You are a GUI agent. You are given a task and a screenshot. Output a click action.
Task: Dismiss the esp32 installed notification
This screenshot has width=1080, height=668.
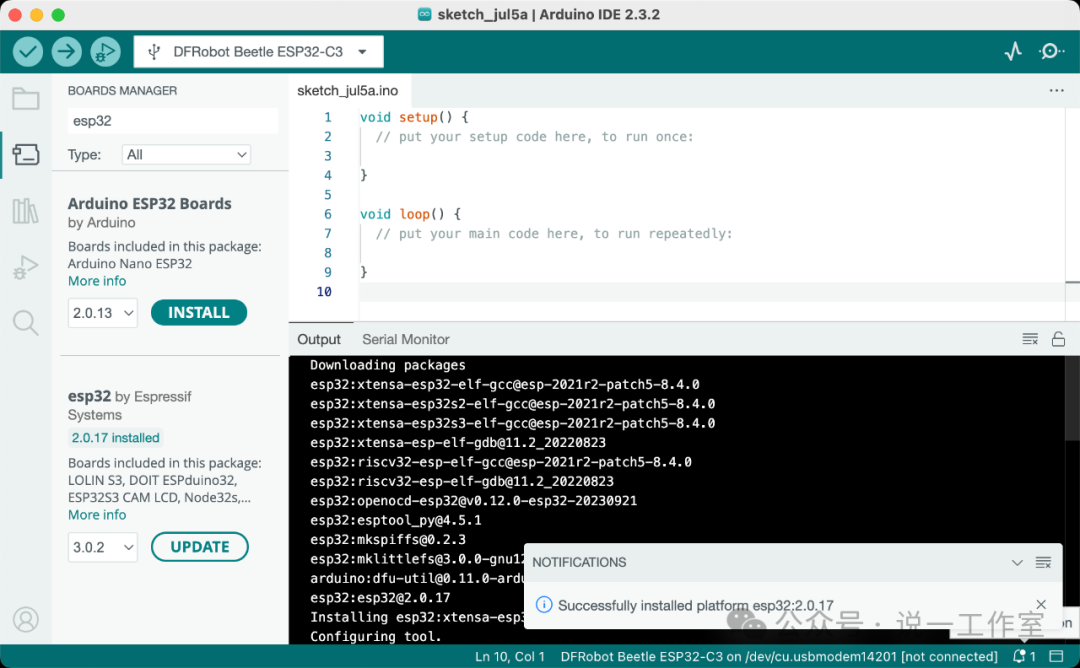pyautogui.click(x=1041, y=605)
